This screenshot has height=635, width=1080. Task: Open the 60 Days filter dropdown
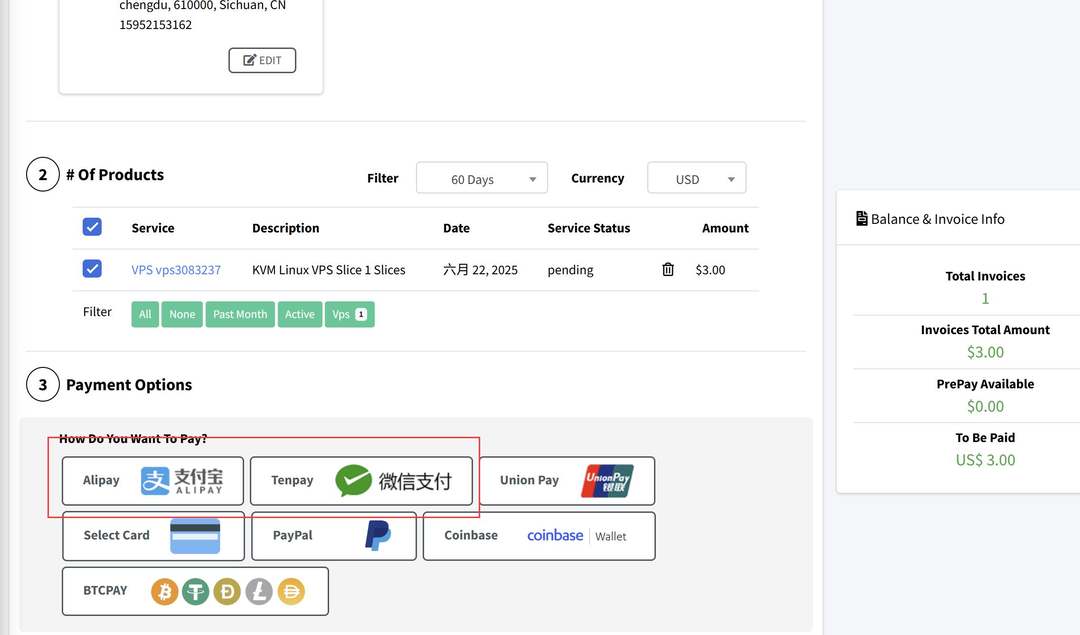pyautogui.click(x=481, y=178)
